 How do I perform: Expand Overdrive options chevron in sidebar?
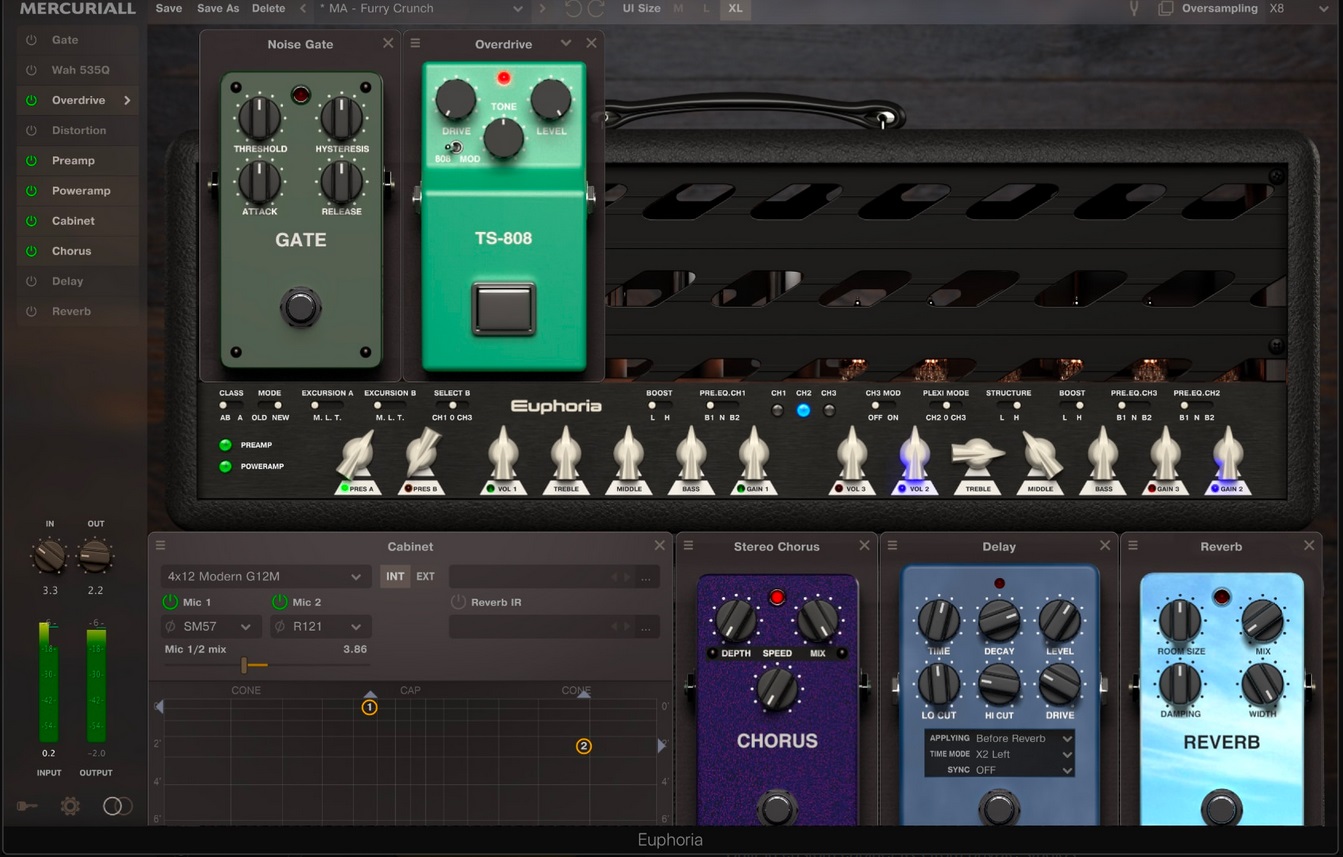click(127, 100)
